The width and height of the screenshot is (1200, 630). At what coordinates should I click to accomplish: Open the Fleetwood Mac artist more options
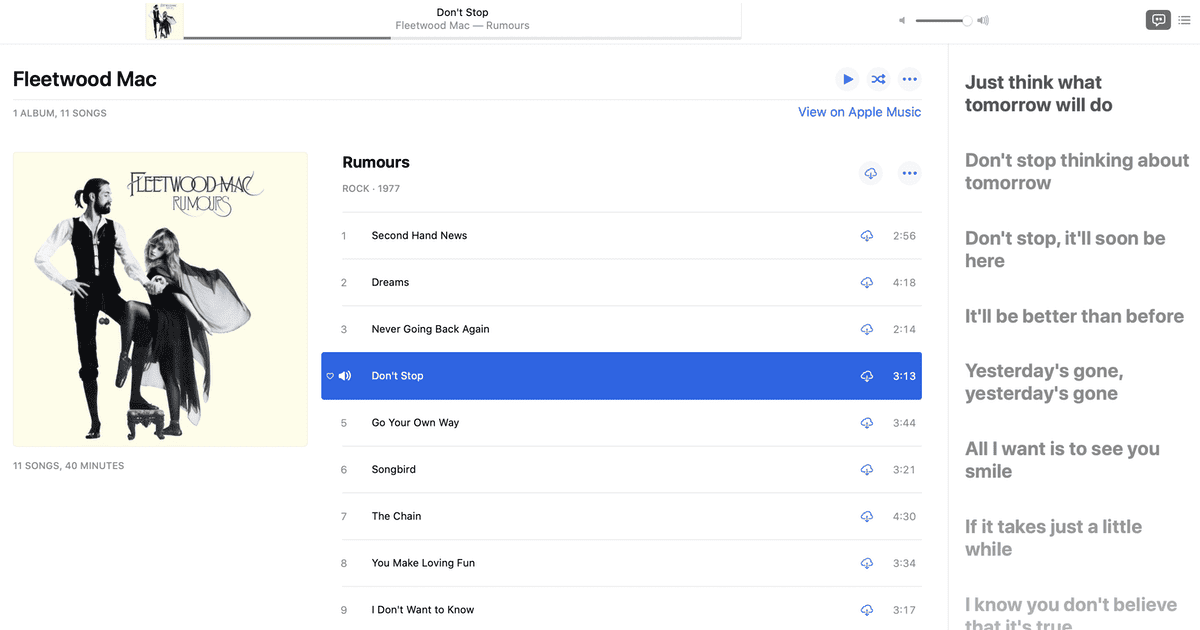909,79
